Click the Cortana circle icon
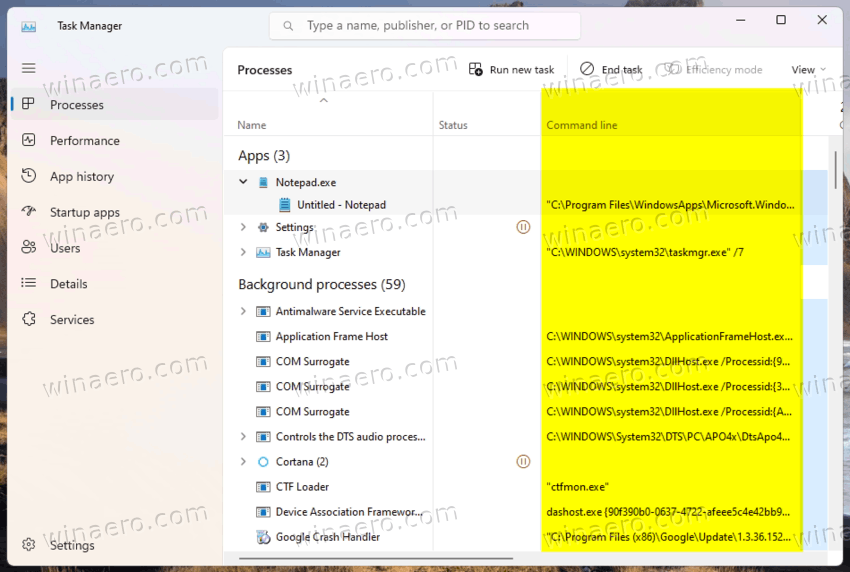The width and height of the screenshot is (850, 572). click(263, 462)
